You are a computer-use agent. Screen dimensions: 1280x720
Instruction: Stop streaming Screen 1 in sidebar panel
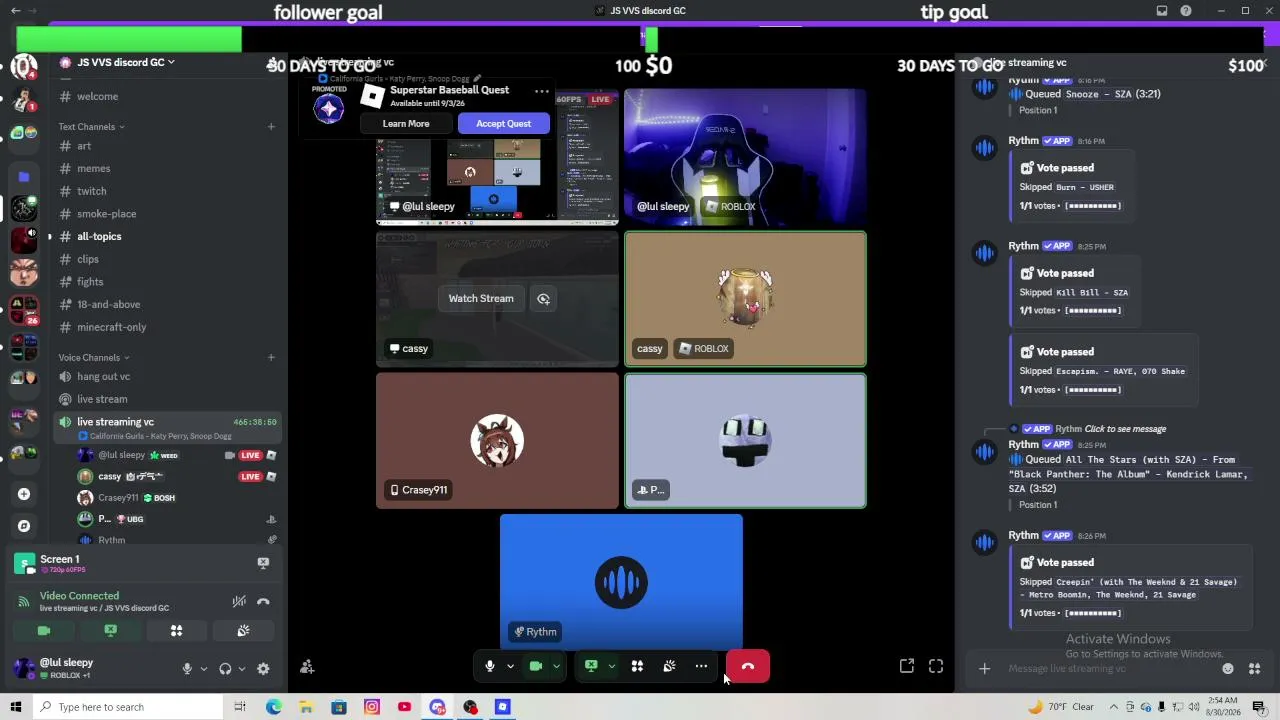(x=263, y=563)
